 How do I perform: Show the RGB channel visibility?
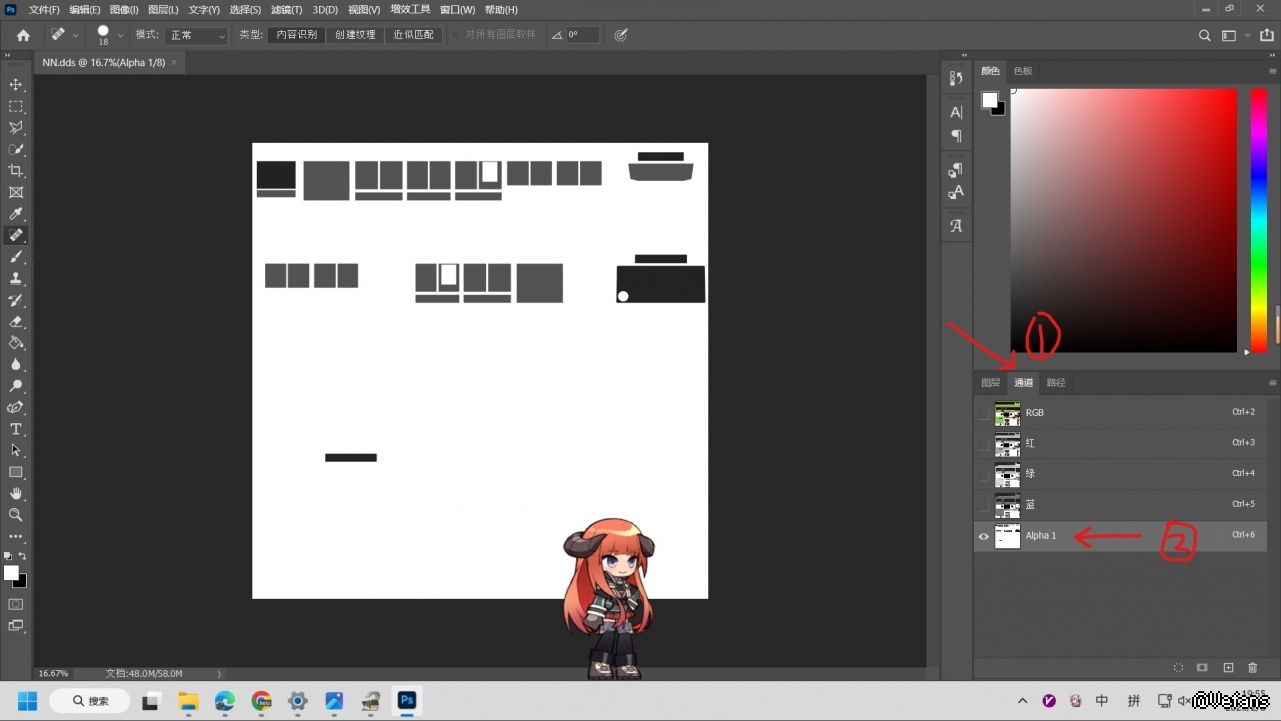pyautogui.click(x=984, y=413)
